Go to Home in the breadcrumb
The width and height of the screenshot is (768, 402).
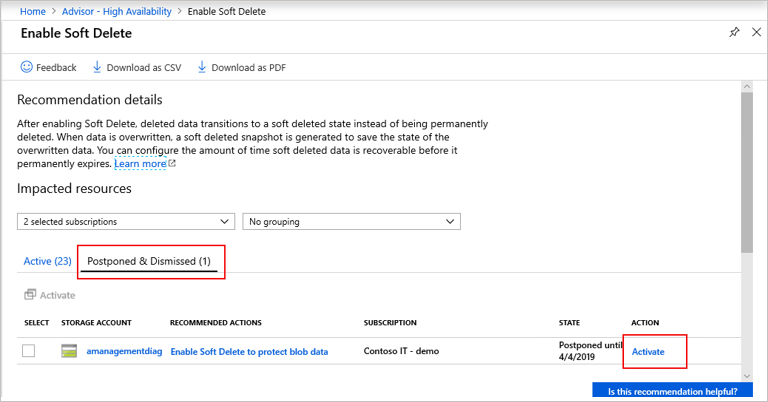click(x=35, y=8)
